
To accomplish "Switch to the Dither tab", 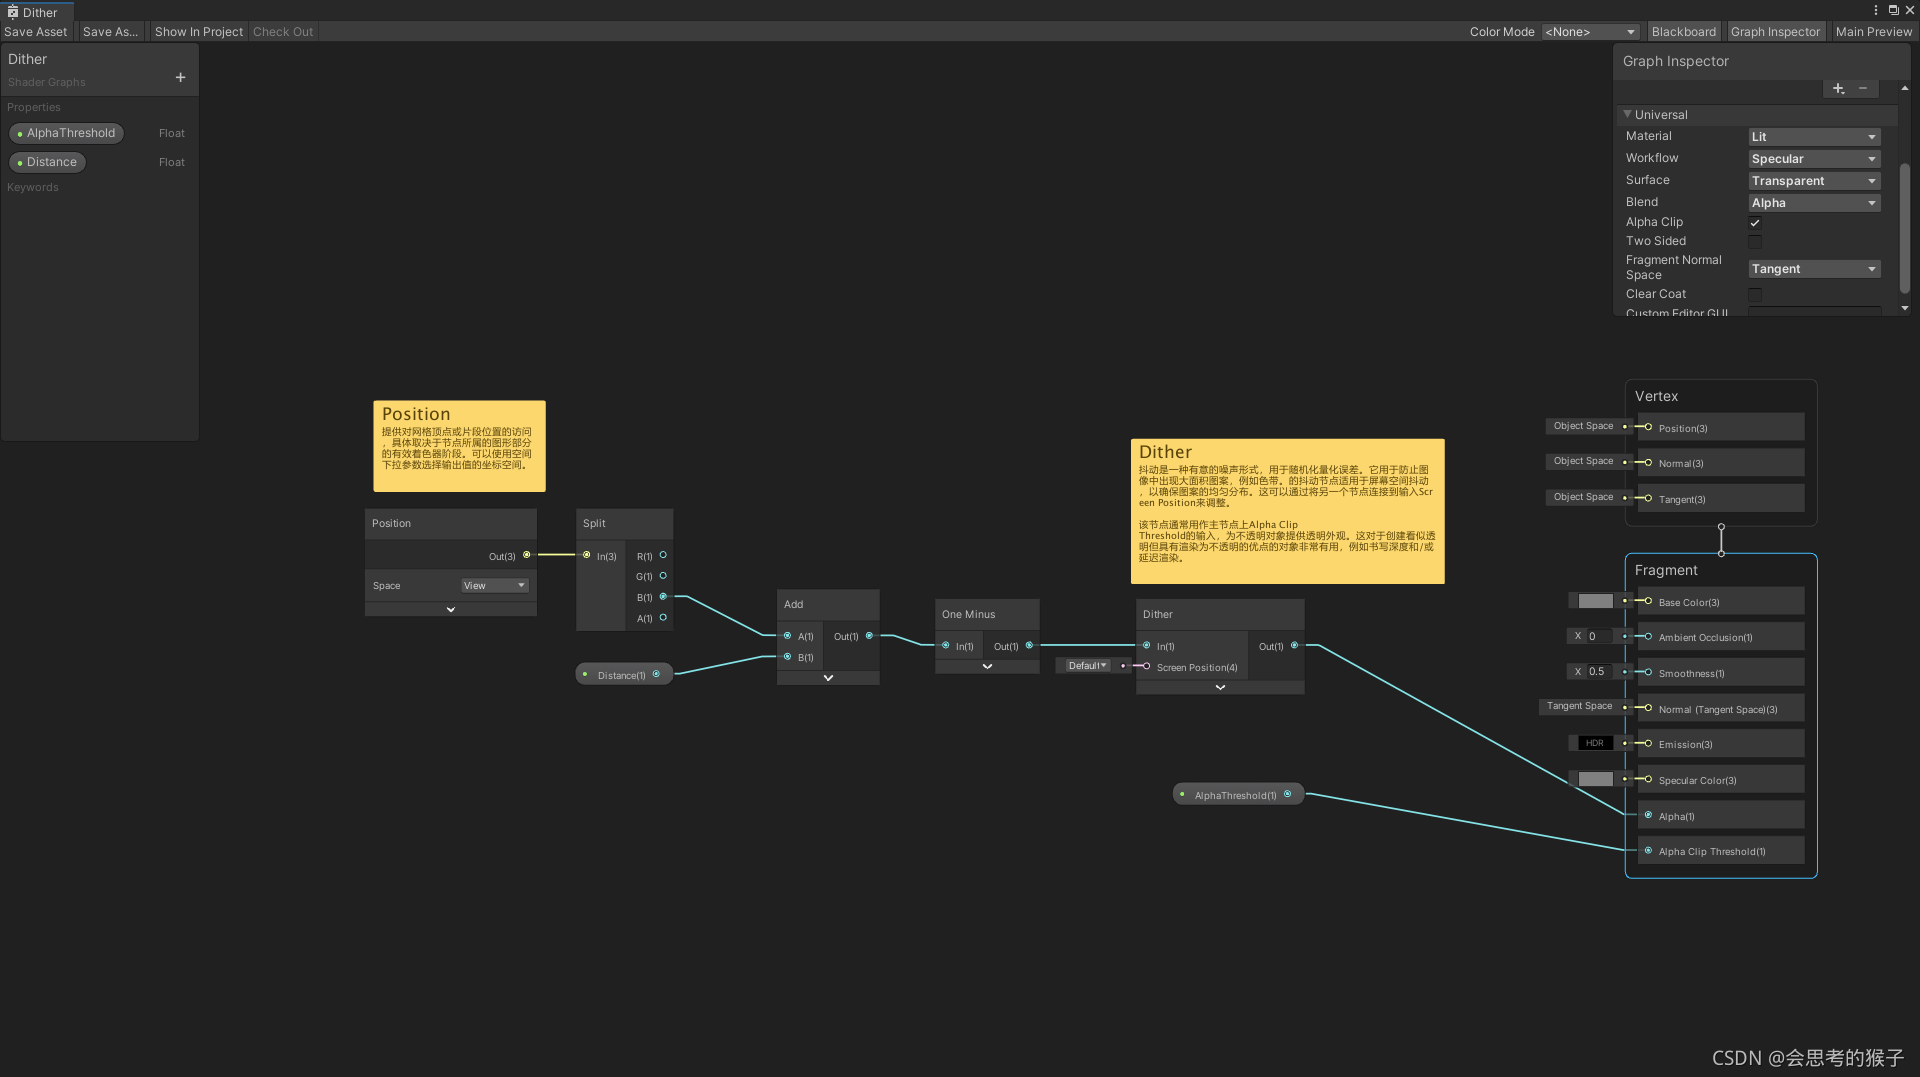I will click(40, 11).
